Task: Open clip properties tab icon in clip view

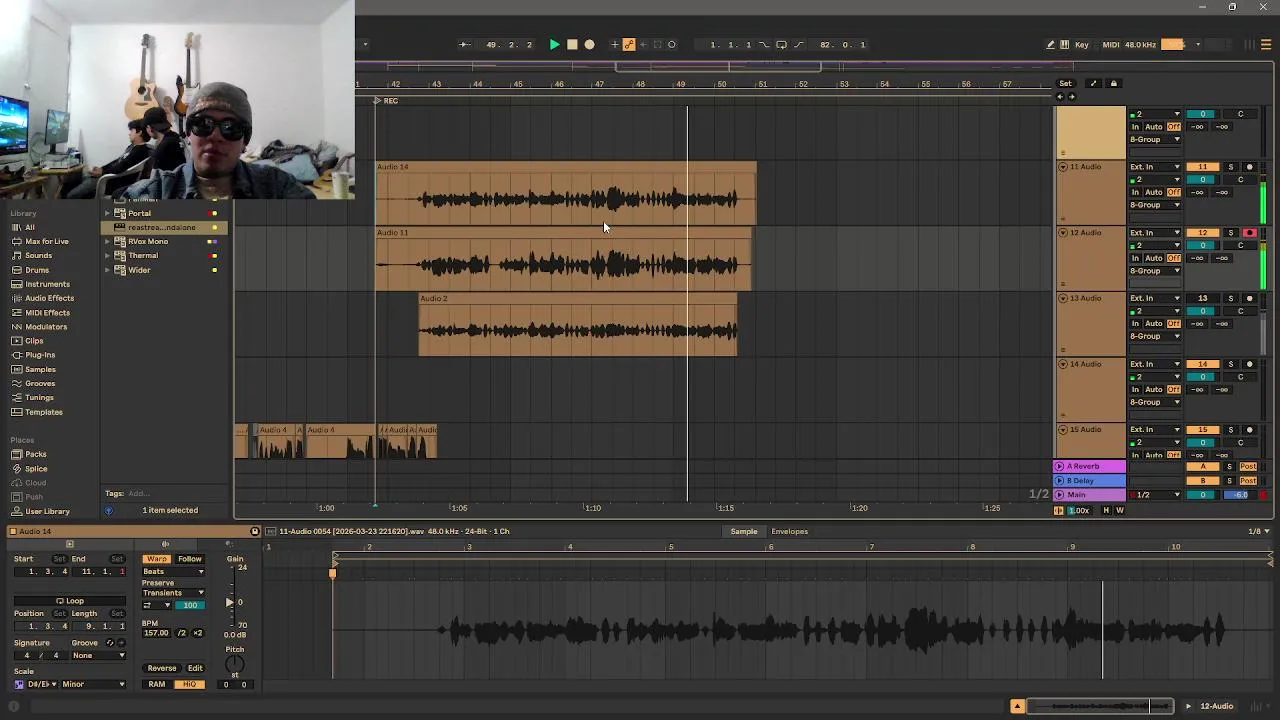Action: [x=69, y=544]
